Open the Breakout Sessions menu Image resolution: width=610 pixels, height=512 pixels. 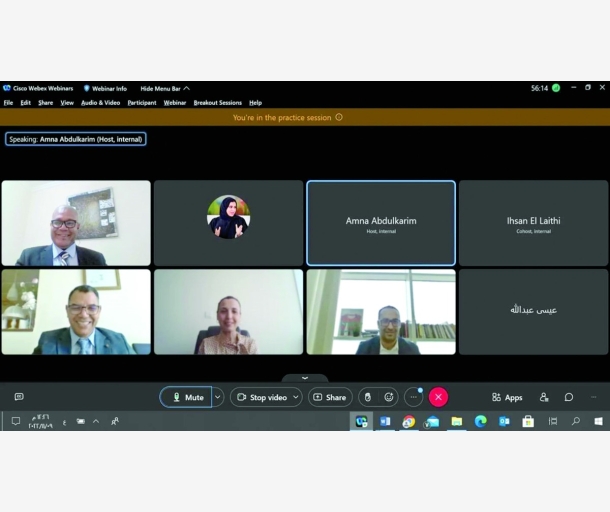(x=217, y=103)
